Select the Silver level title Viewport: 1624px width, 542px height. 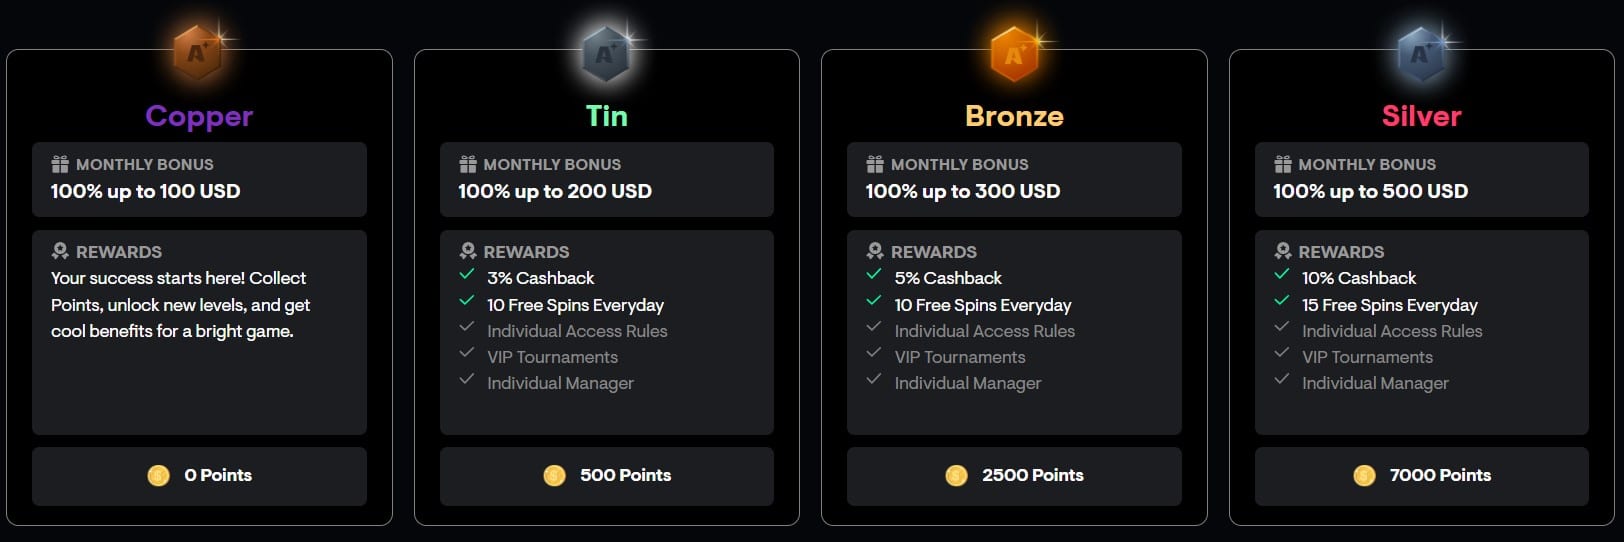pos(1421,116)
